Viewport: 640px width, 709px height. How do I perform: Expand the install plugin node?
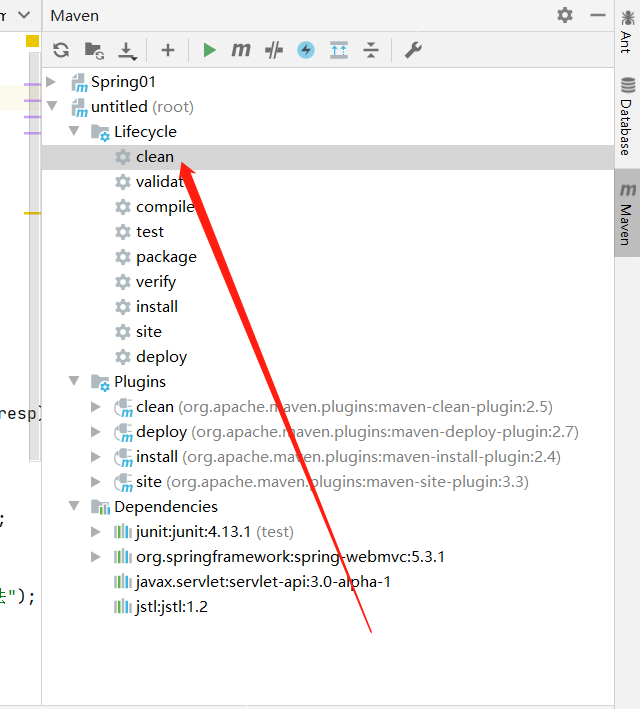(95, 457)
